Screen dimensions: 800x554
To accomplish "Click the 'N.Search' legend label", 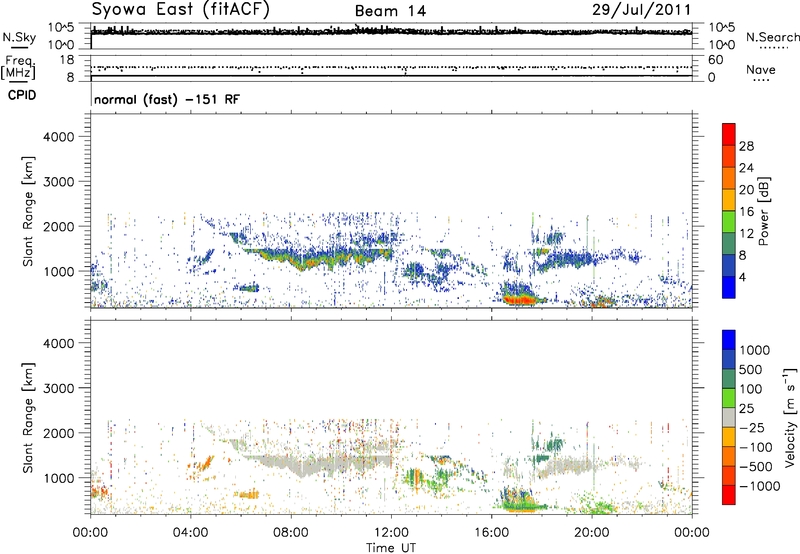I will point(772,37).
